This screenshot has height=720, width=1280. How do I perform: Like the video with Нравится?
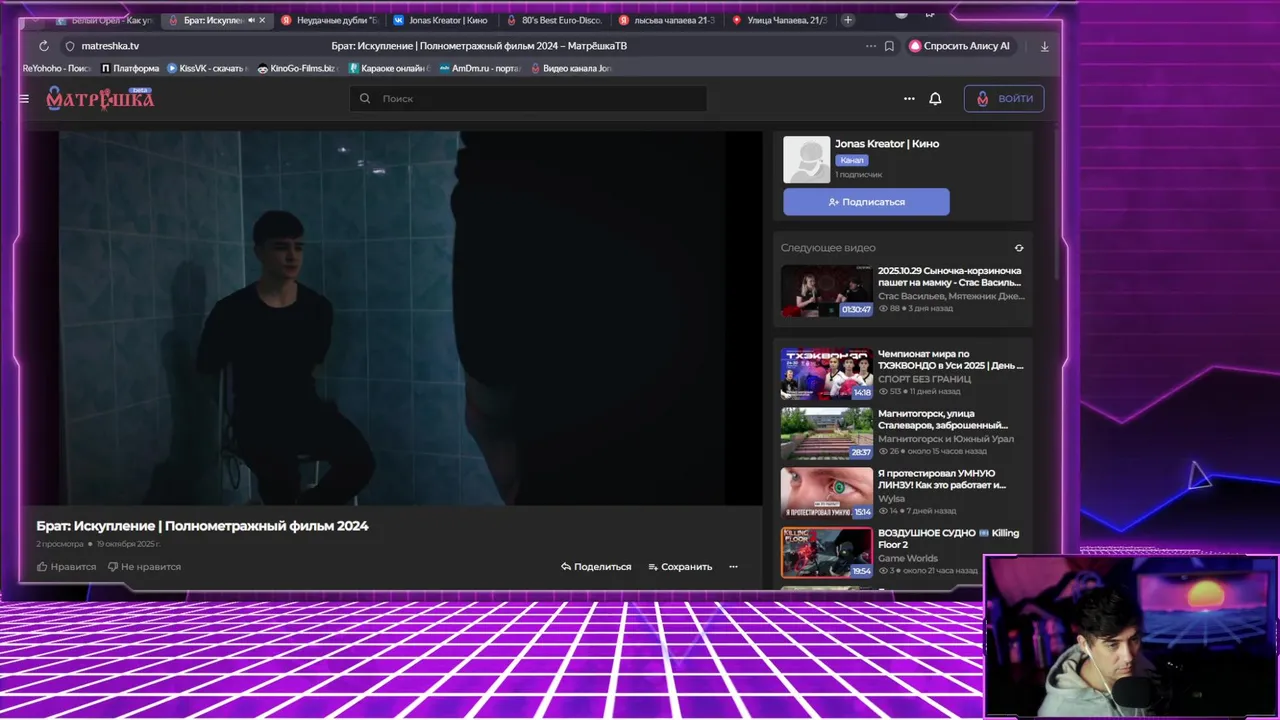click(x=66, y=567)
